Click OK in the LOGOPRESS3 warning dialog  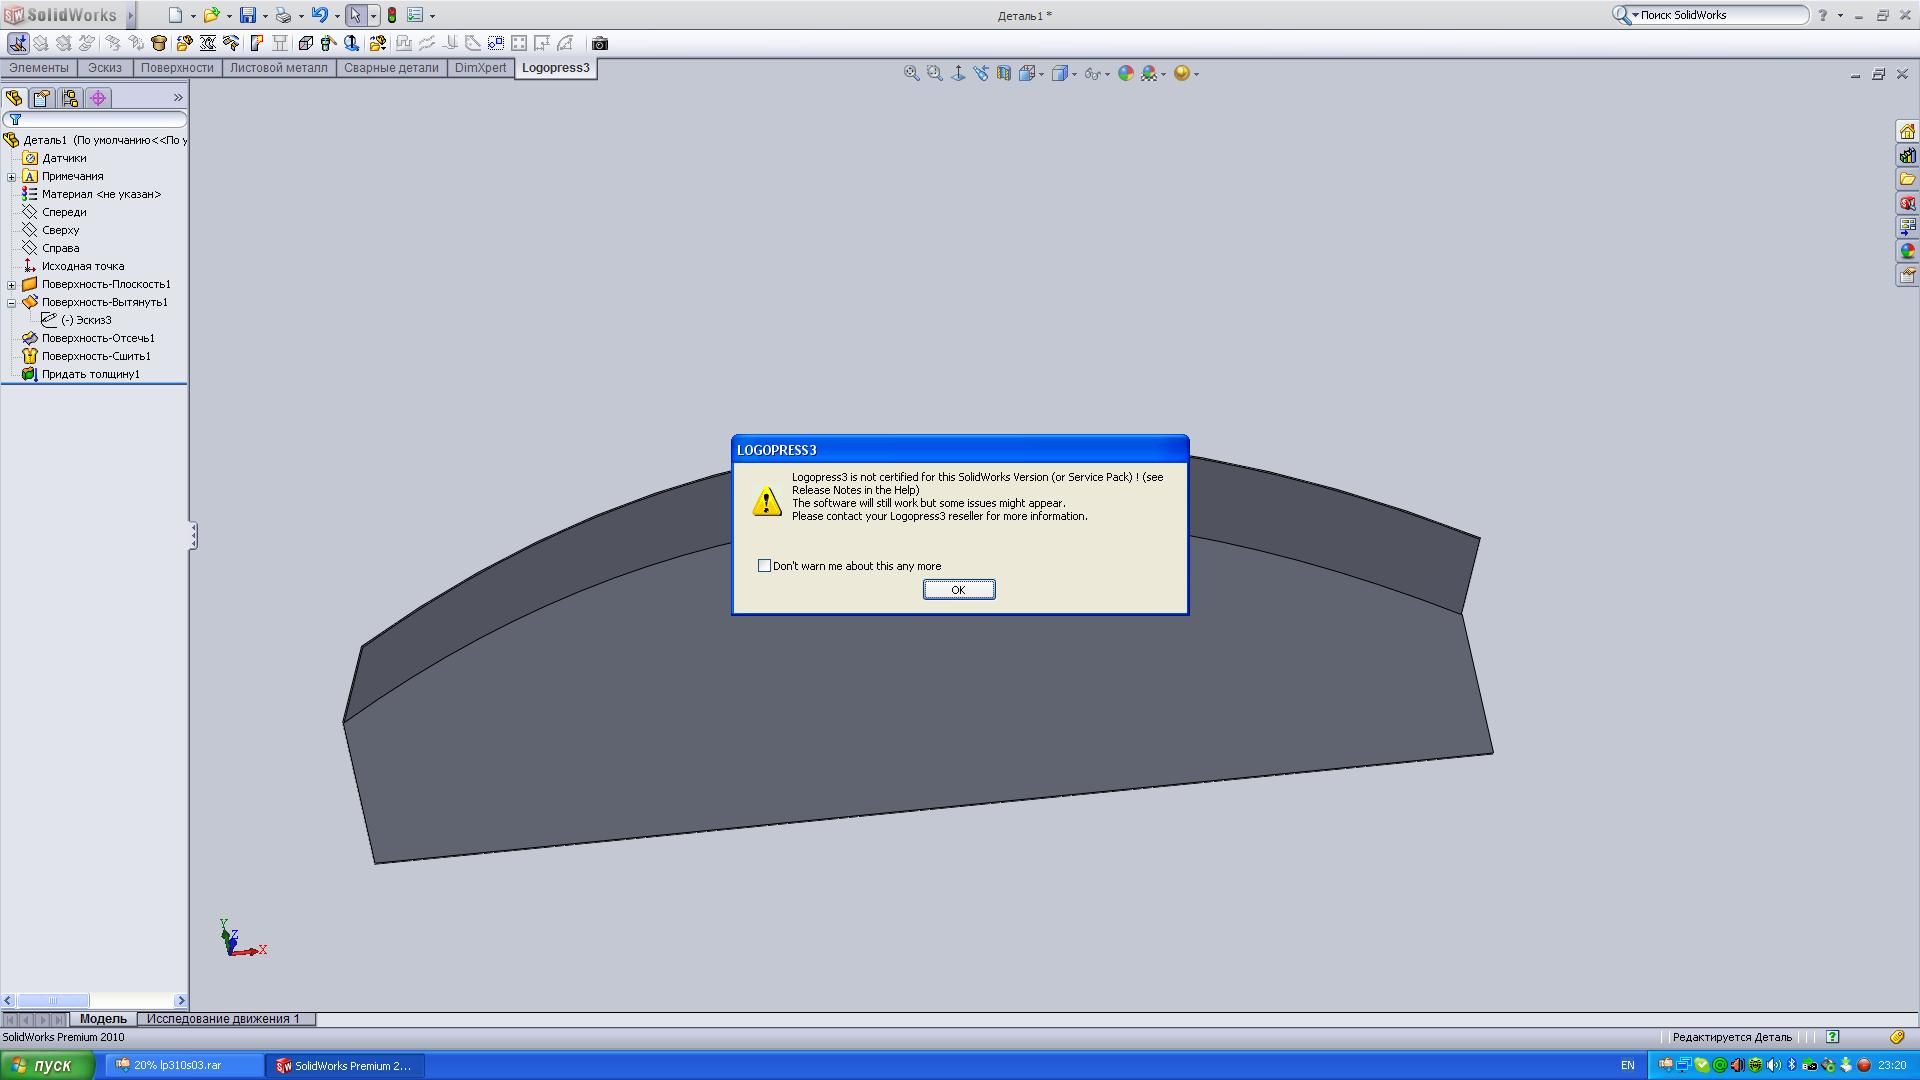[958, 590]
